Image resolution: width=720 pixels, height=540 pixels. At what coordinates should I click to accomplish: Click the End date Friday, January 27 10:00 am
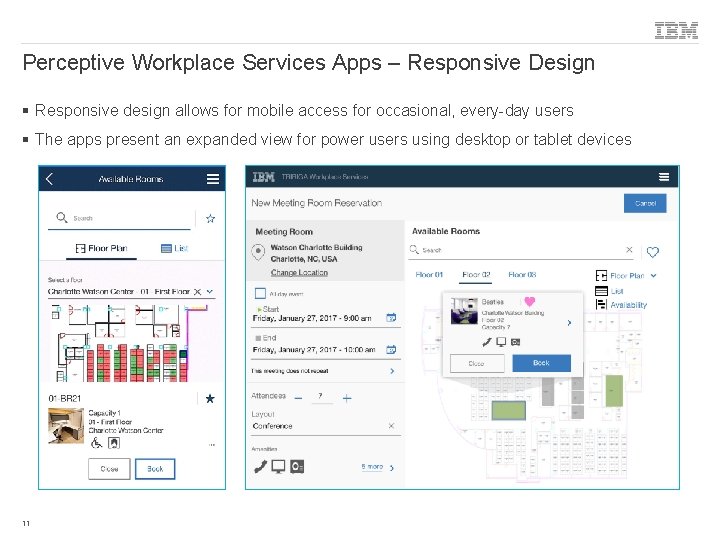(x=314, y=350)
